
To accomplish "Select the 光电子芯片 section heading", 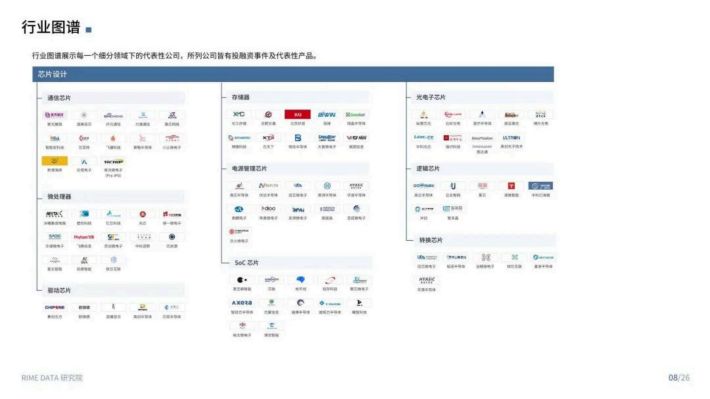I will 431,97.
